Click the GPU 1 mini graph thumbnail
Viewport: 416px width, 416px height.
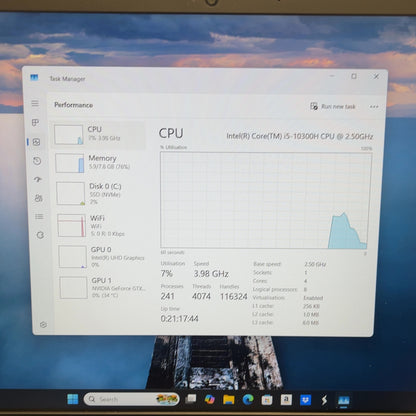coord(74,288)
